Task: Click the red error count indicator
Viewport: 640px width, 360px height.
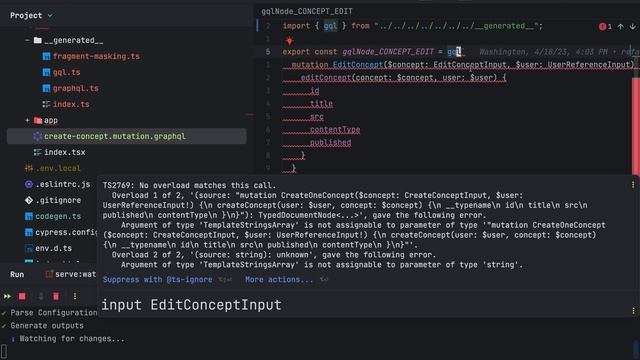Action: [x=605, y=27]
